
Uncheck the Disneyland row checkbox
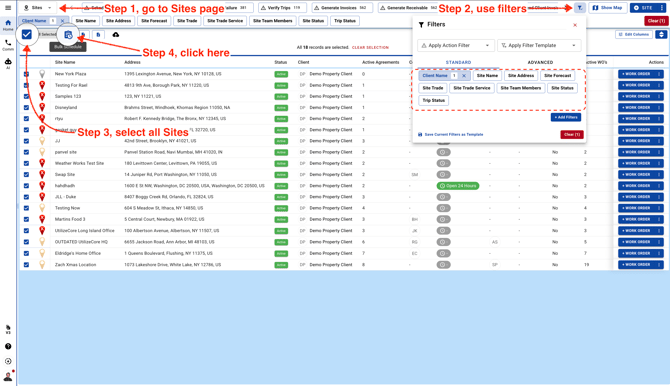point(26,107)
